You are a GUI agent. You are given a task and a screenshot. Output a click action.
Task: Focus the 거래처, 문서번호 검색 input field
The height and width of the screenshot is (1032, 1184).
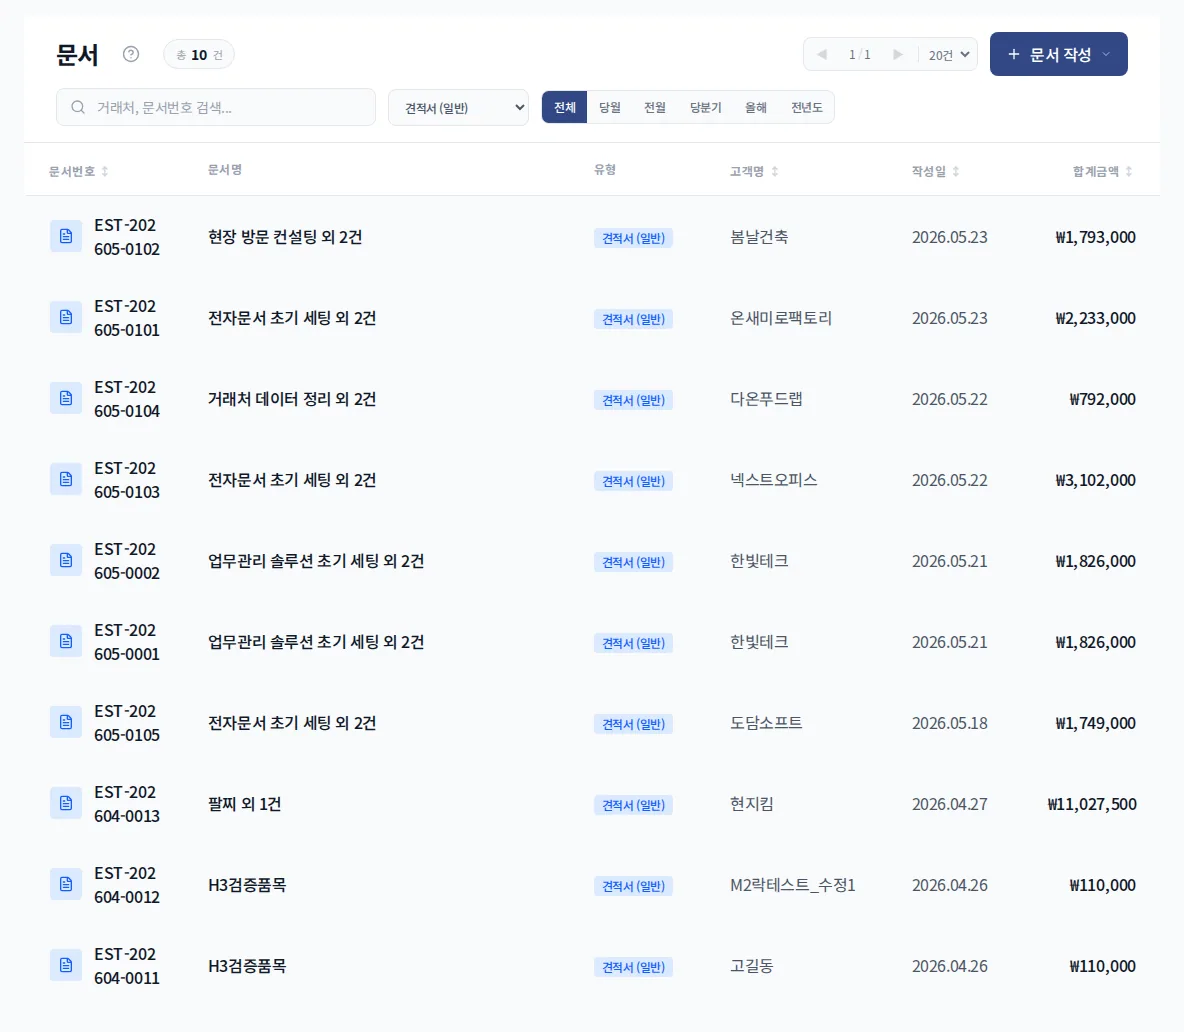(x=216, y=107)
